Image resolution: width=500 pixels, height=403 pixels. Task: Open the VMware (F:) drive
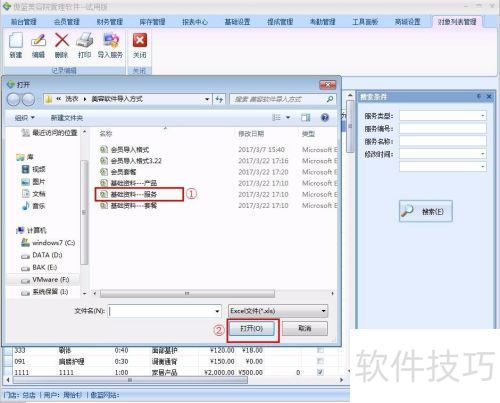pyautogui.click(x=45, y=280)
